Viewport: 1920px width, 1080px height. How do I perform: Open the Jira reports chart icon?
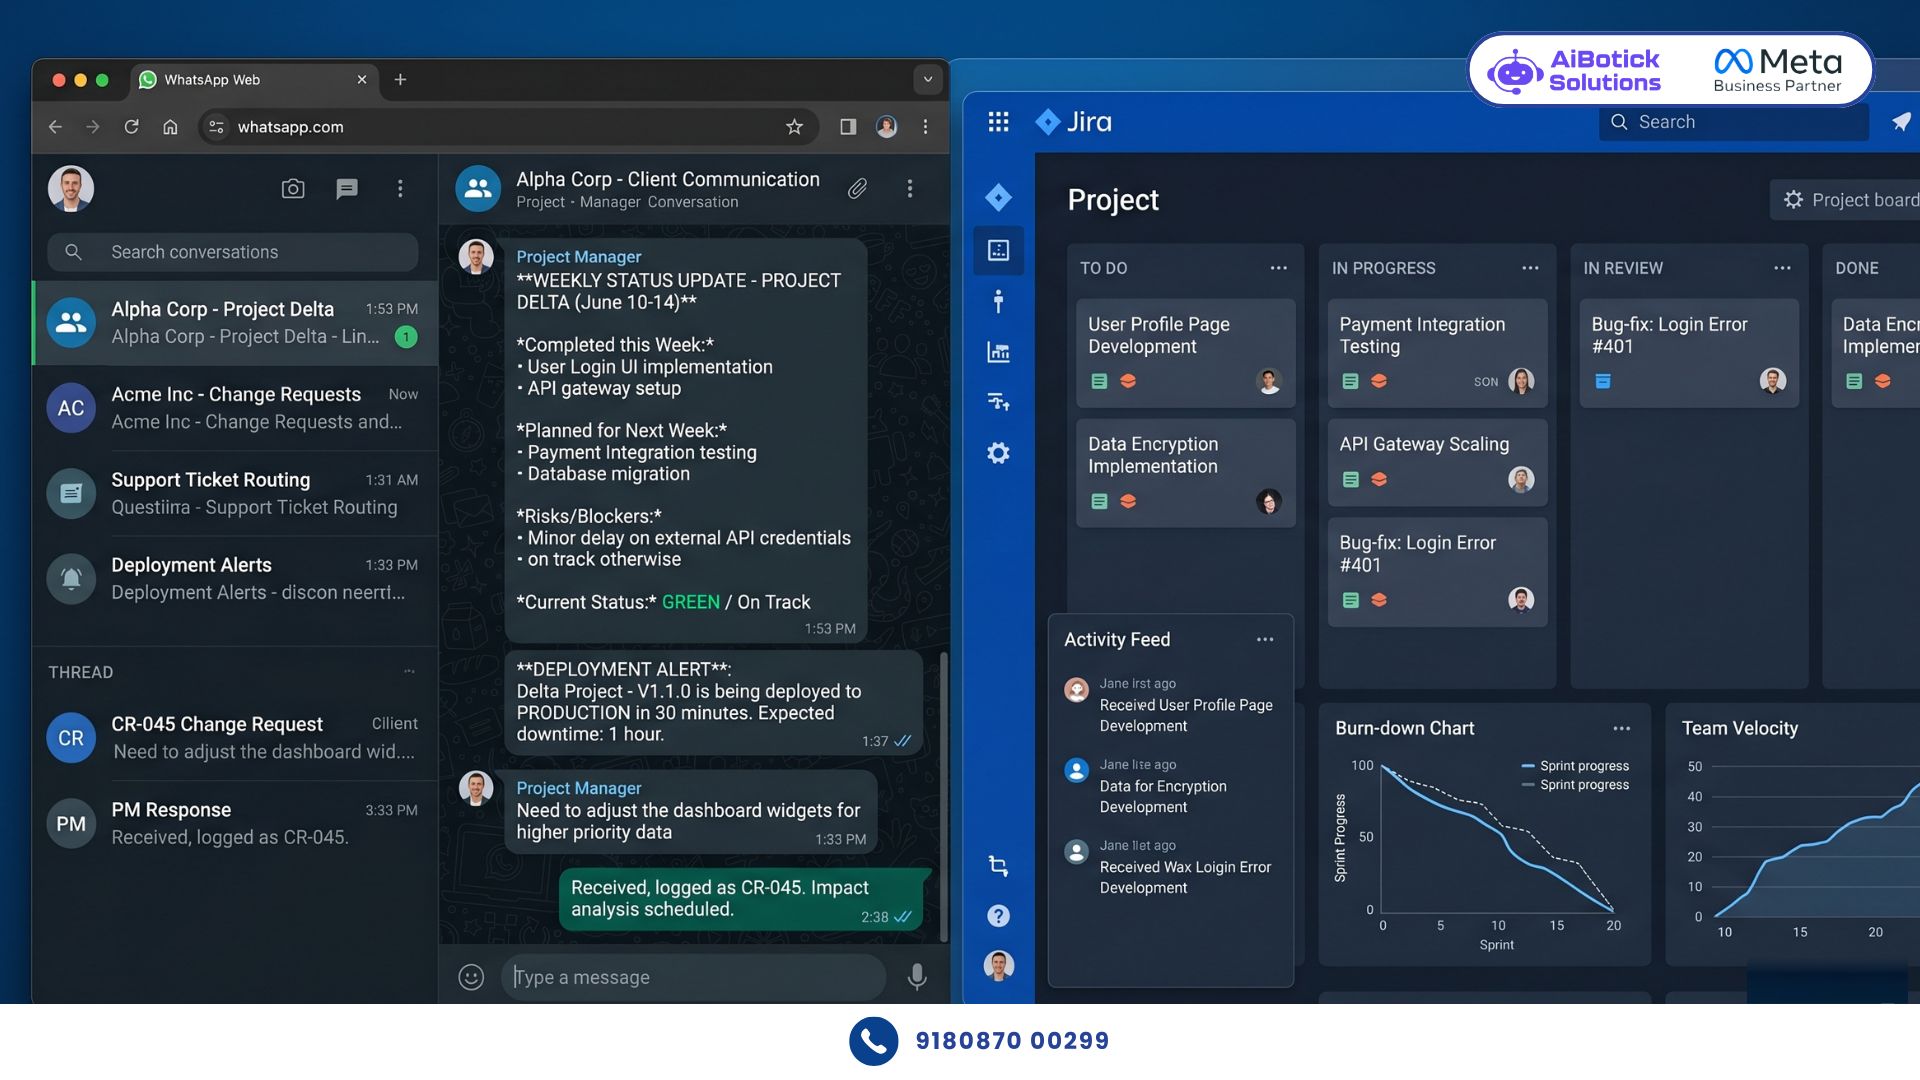click(998, 352)
